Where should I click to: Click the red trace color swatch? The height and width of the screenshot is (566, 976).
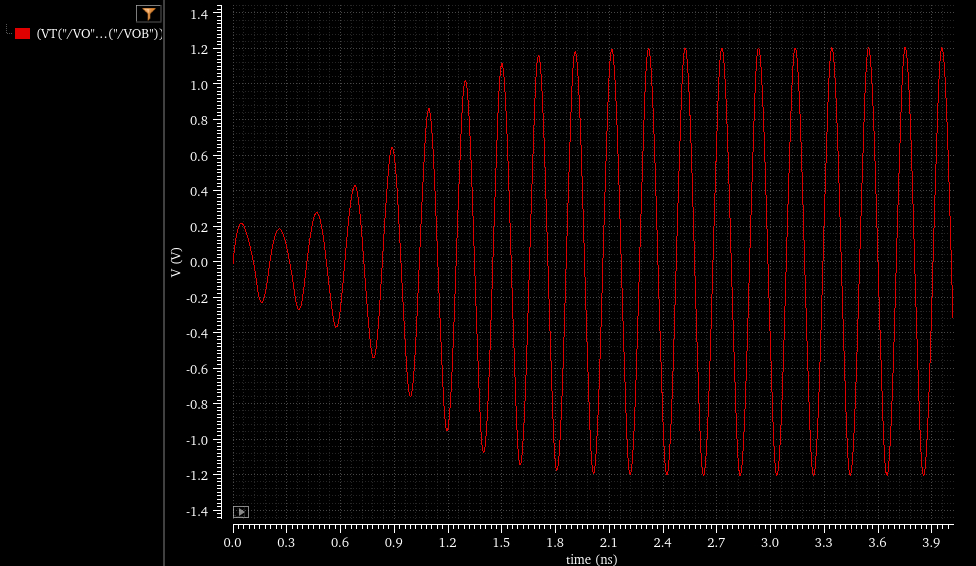click(x=22, y=33)
